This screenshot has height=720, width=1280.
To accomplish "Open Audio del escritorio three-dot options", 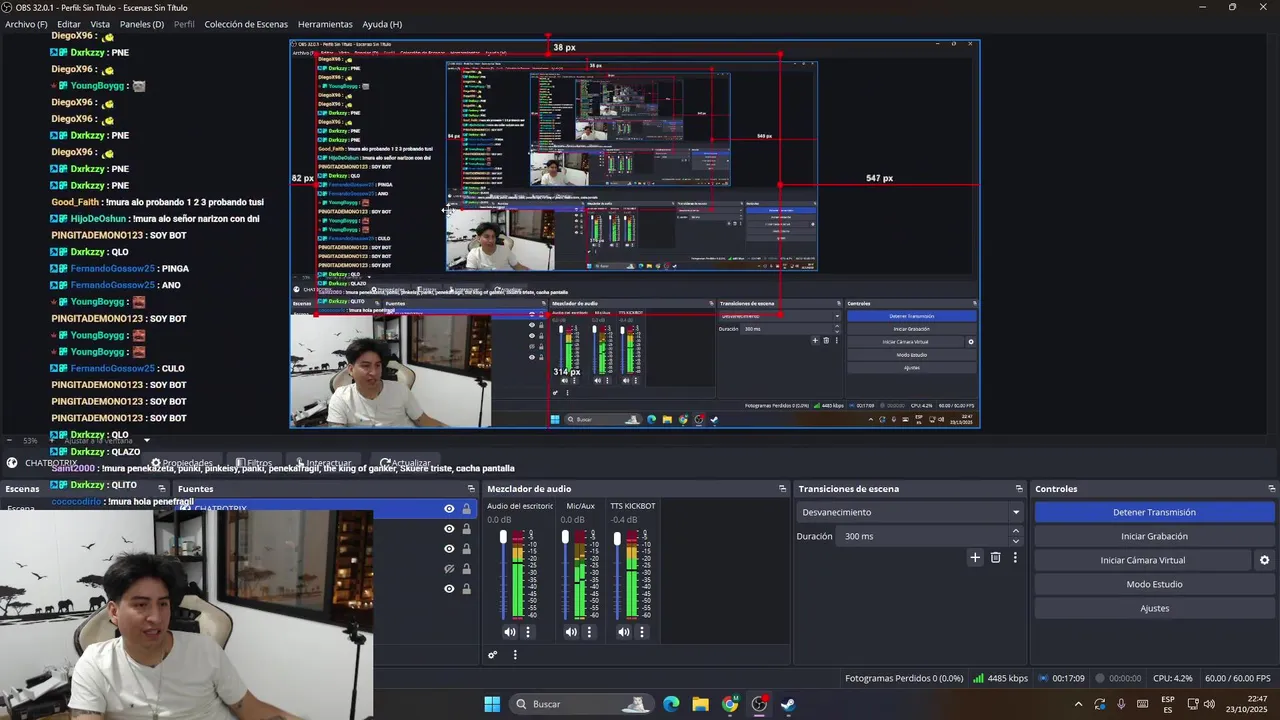I will (x=528, y=632).
